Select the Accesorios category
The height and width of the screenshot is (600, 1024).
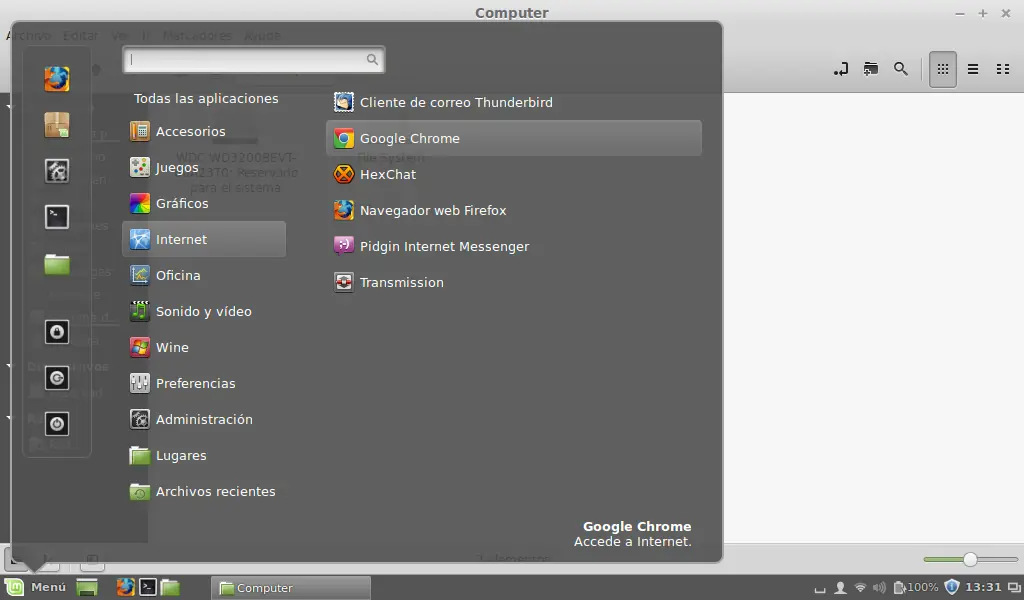(x=204, y=131)
